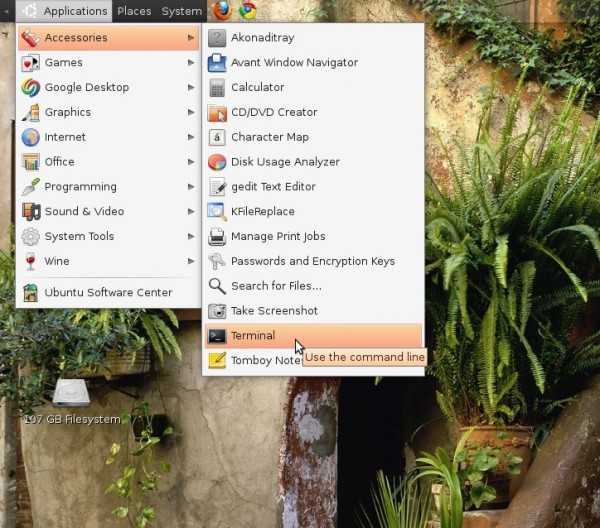Launch gedit Text Editor entry

313,187
